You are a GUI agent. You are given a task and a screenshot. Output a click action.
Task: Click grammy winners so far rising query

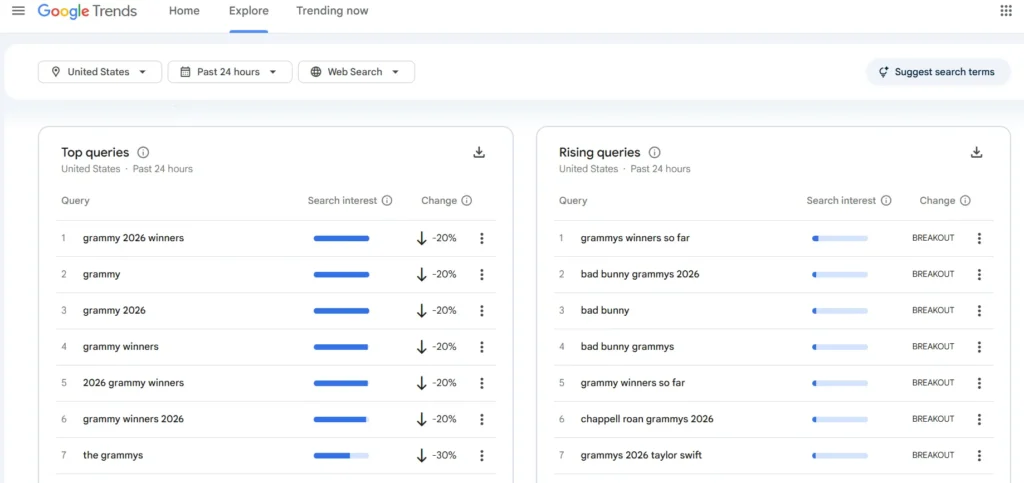pyautogui.click(x=633, y=383)
